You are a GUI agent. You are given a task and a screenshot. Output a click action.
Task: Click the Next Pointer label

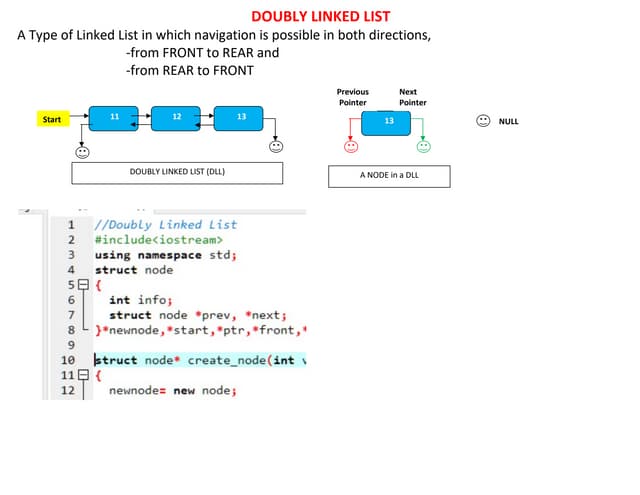tap(412, 97)
